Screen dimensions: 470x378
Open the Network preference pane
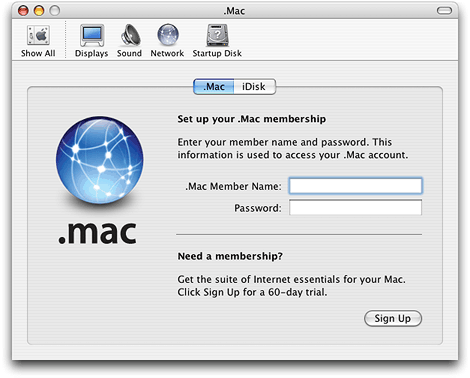coord(167,40)
